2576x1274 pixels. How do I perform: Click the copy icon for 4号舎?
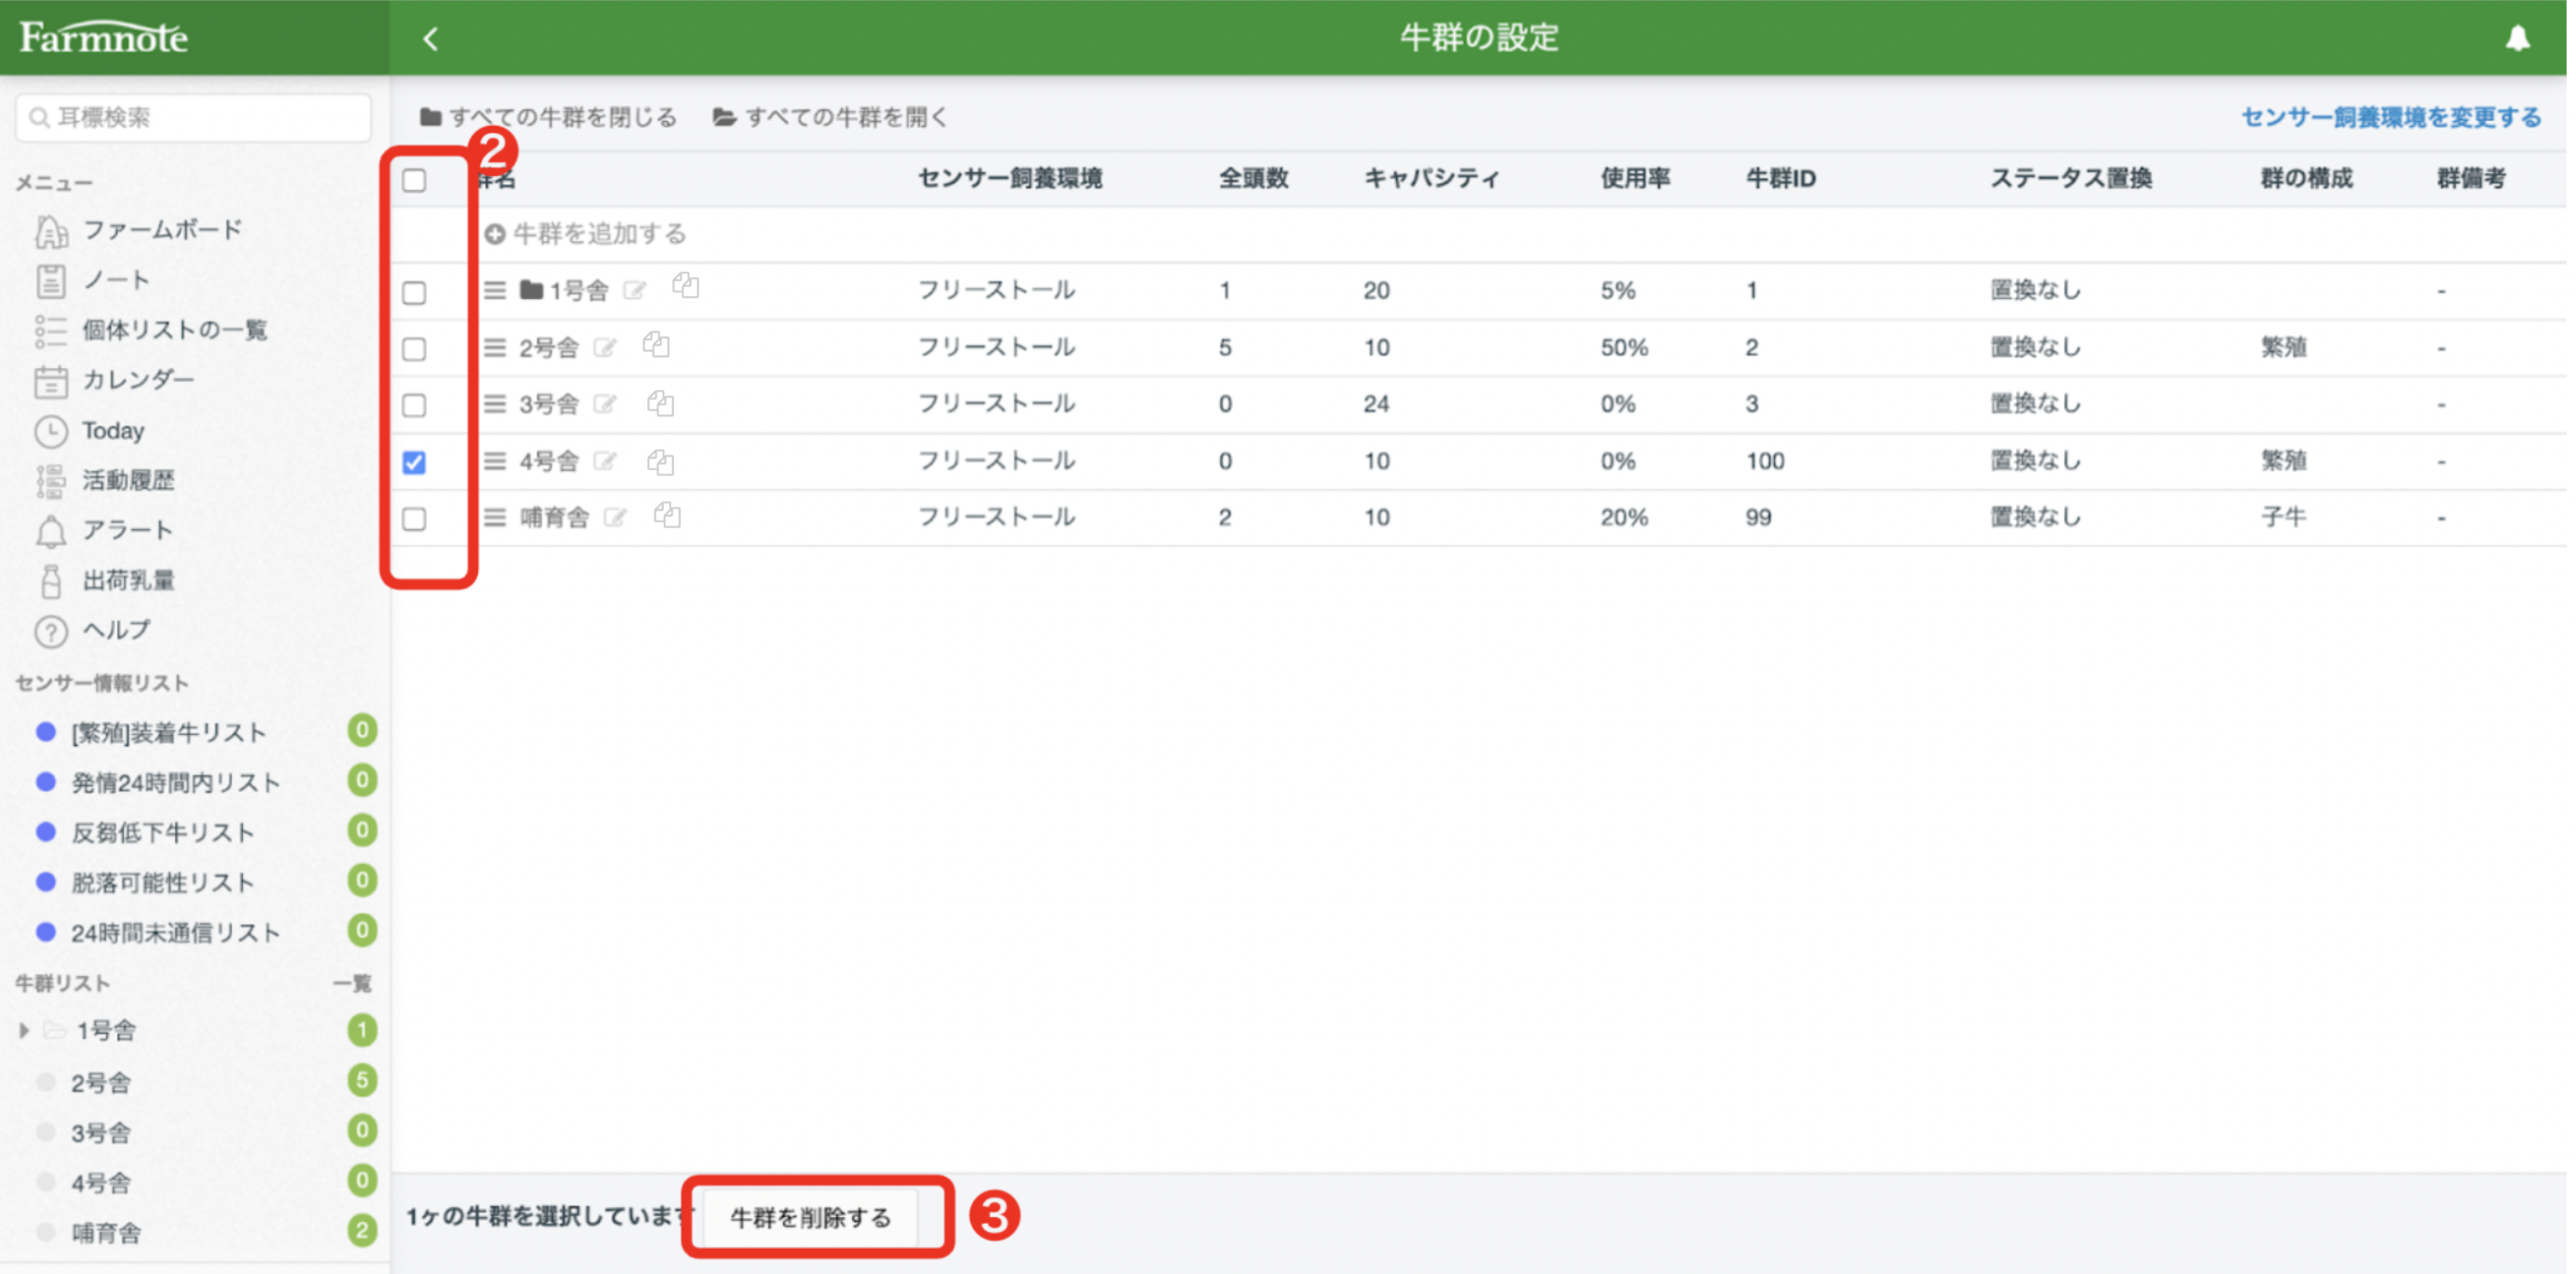click(660, 461)
